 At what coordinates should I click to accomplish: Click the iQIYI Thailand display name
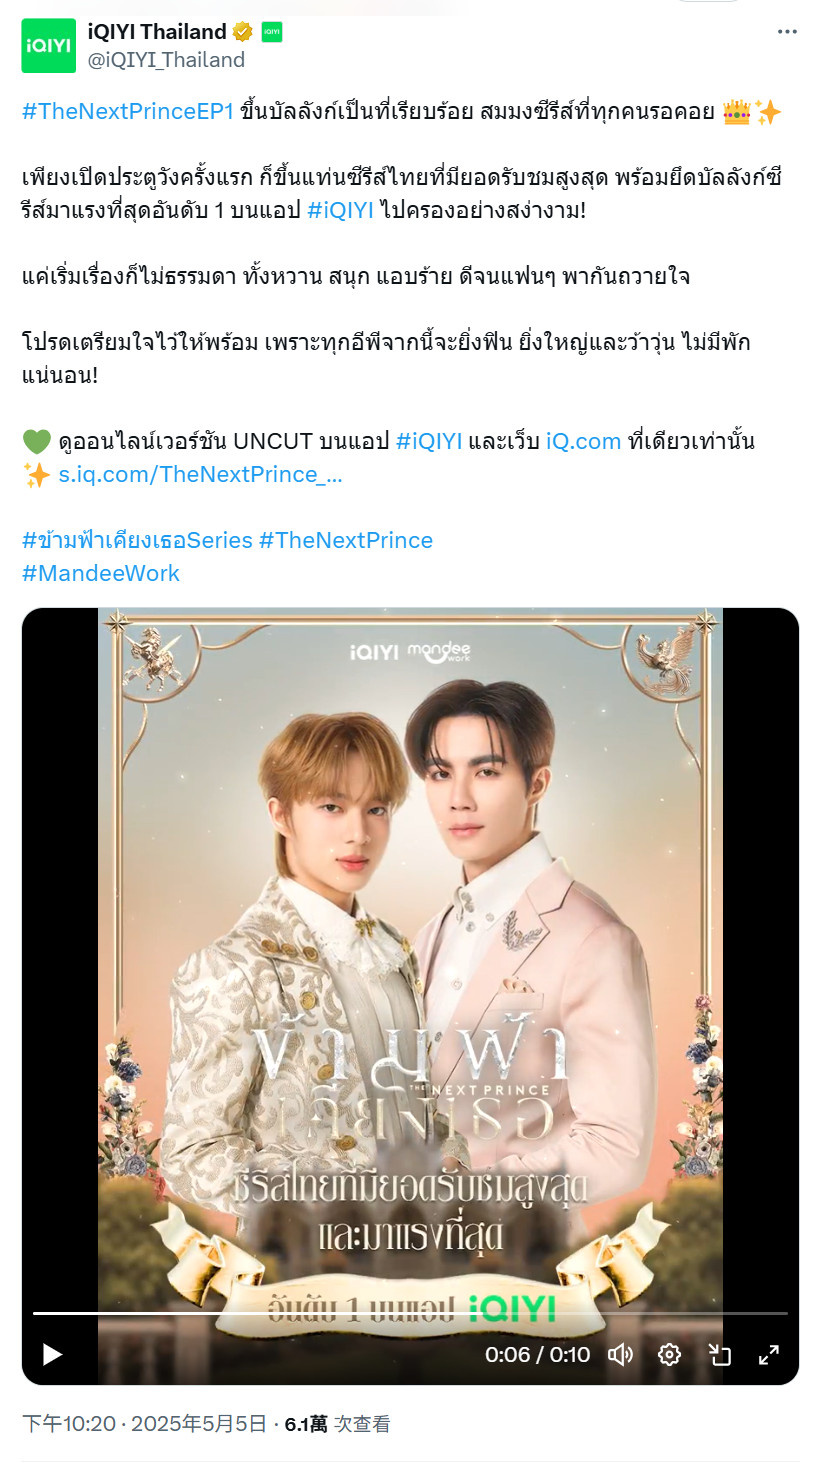click(x=157, y=32)
